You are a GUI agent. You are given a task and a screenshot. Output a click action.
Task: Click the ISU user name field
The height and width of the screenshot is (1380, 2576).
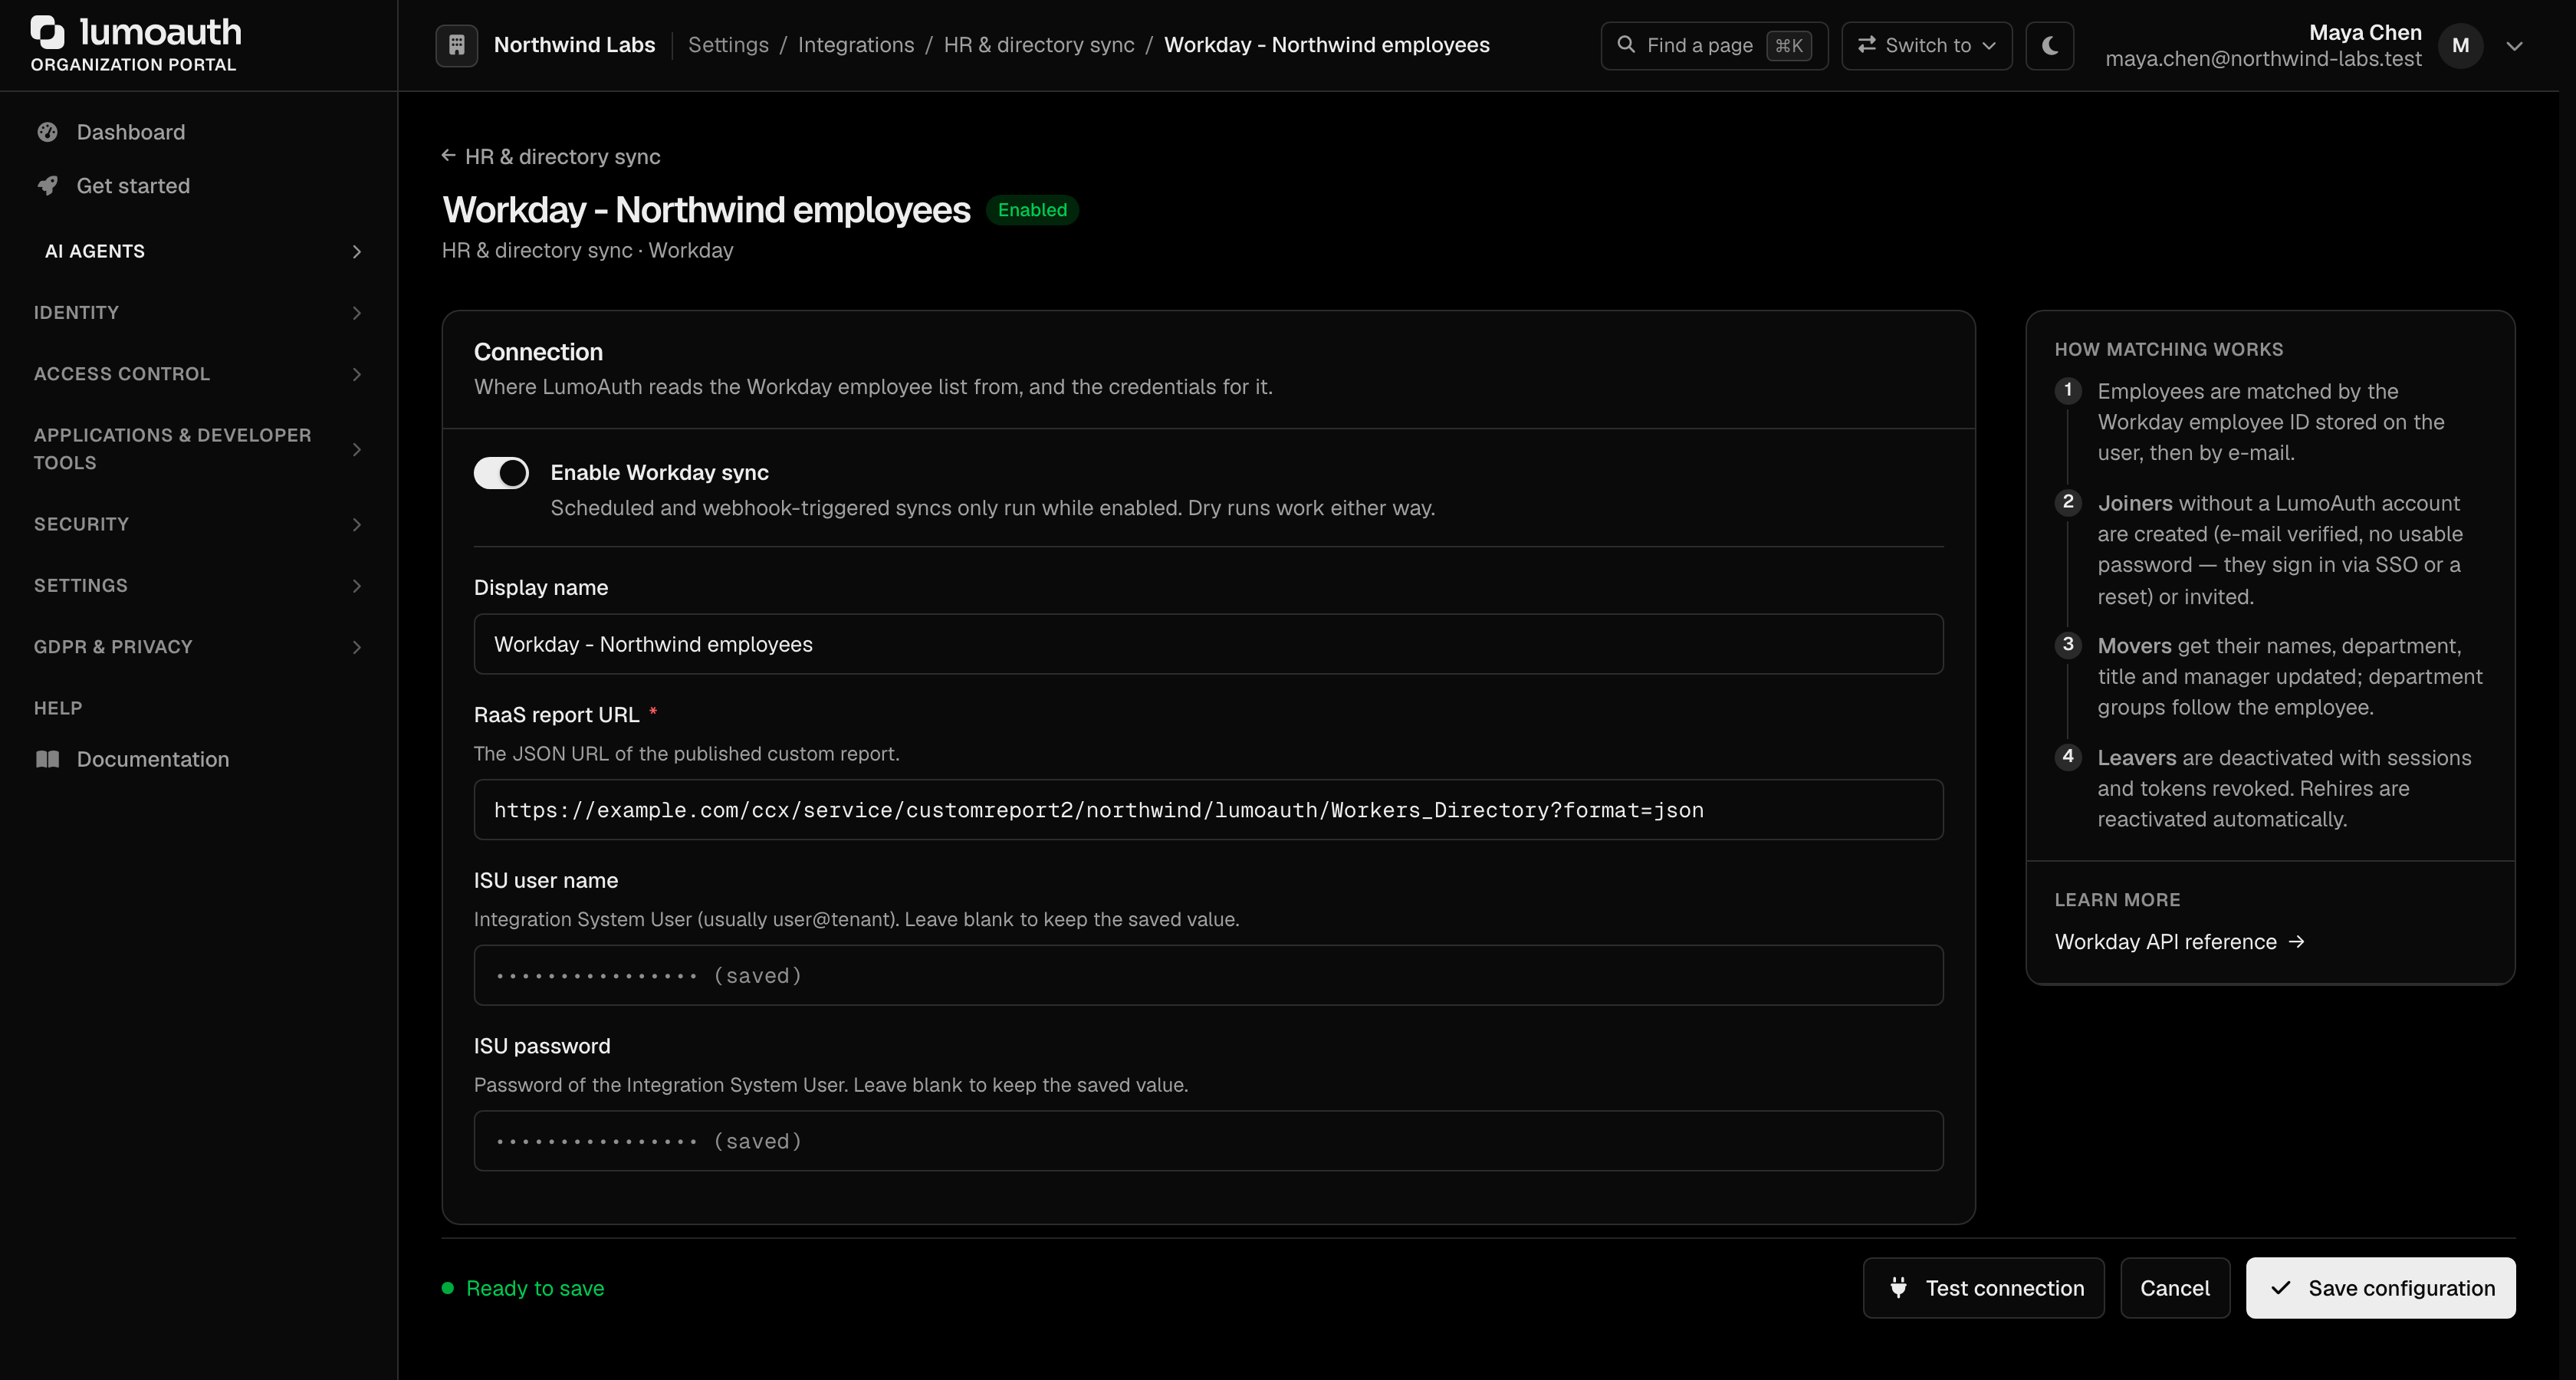(x=1208, y=975)
